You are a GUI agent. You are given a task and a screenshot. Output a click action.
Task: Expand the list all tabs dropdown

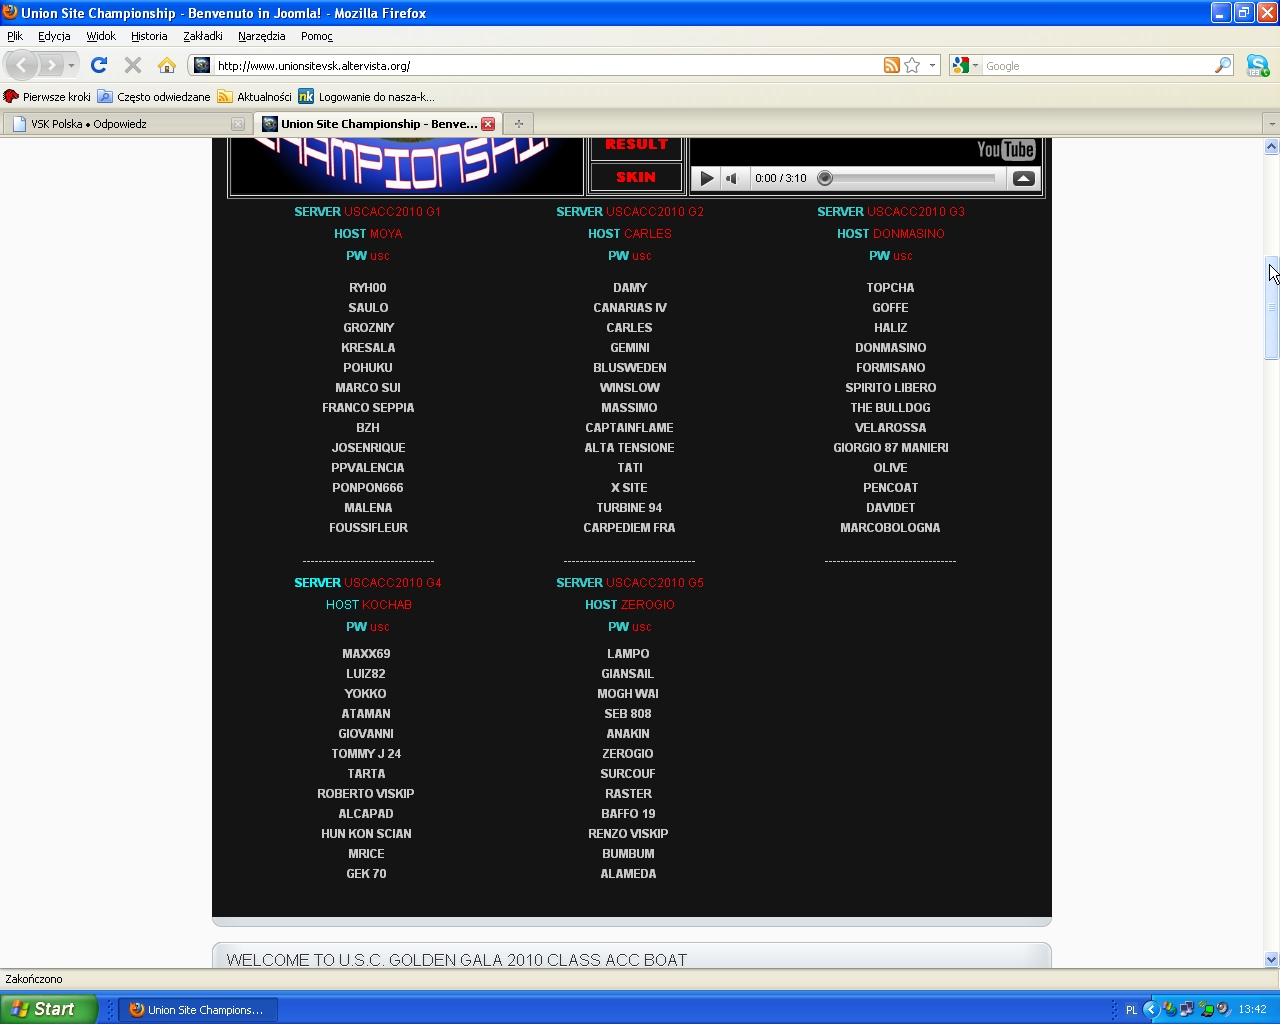(1271, 124)
